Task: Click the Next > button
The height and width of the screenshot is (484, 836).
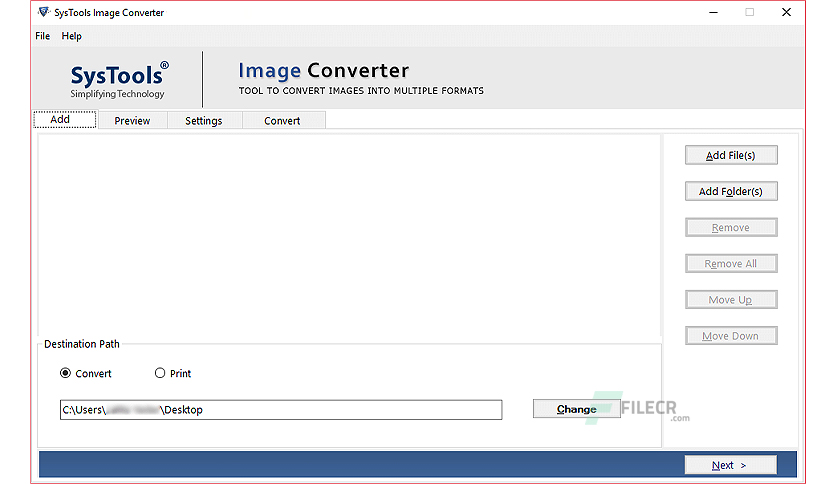Action: [x=730, y=465]
